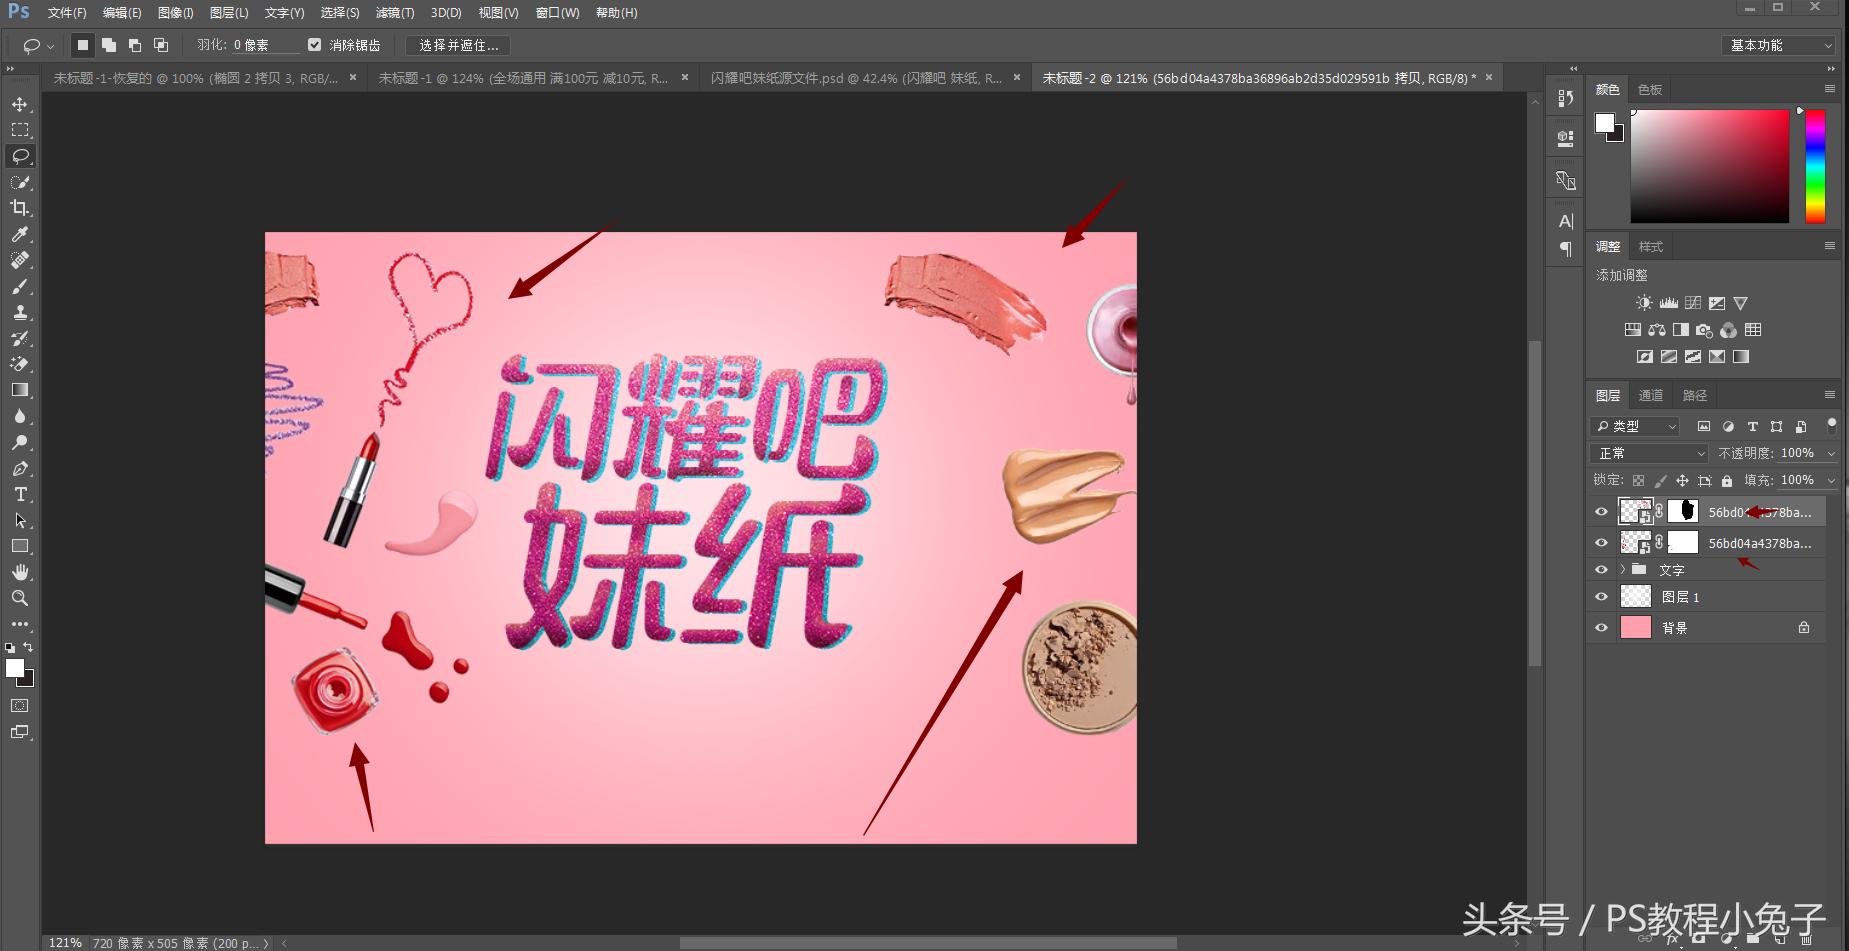
Task: Click the feather (羽化) input field
Action: (x=265, y=45)
